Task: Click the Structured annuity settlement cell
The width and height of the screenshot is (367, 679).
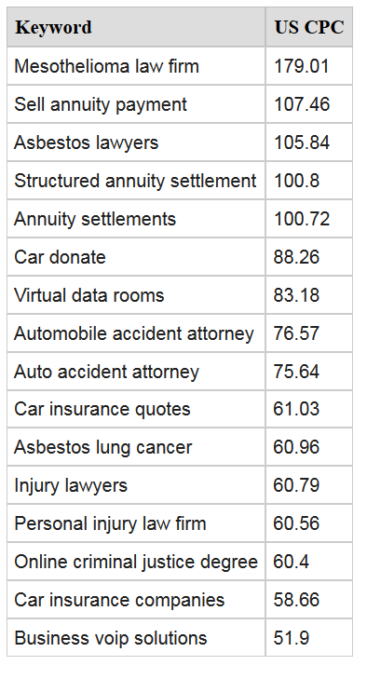Action: click(x=136, y=181)
